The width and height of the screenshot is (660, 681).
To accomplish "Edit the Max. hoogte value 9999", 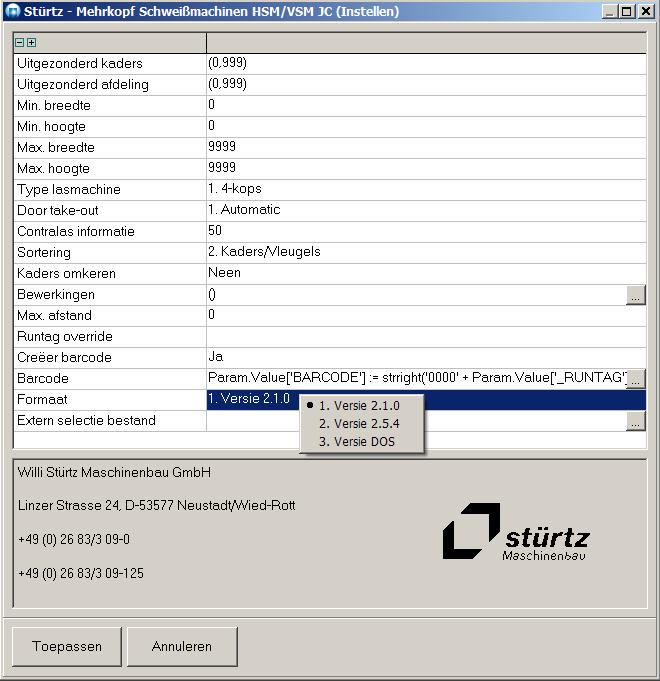I will click(x=426, y=168).
